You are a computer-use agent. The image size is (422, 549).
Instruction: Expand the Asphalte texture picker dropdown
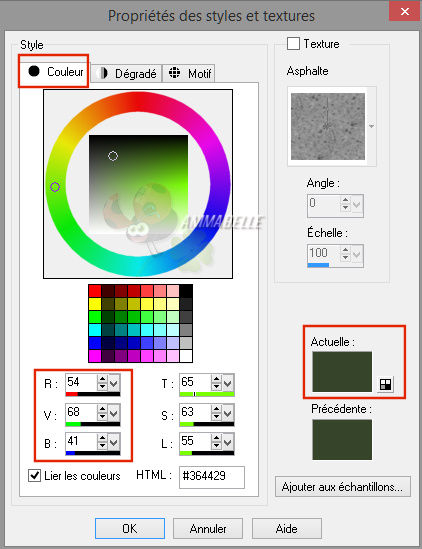[x=372, y=126]
